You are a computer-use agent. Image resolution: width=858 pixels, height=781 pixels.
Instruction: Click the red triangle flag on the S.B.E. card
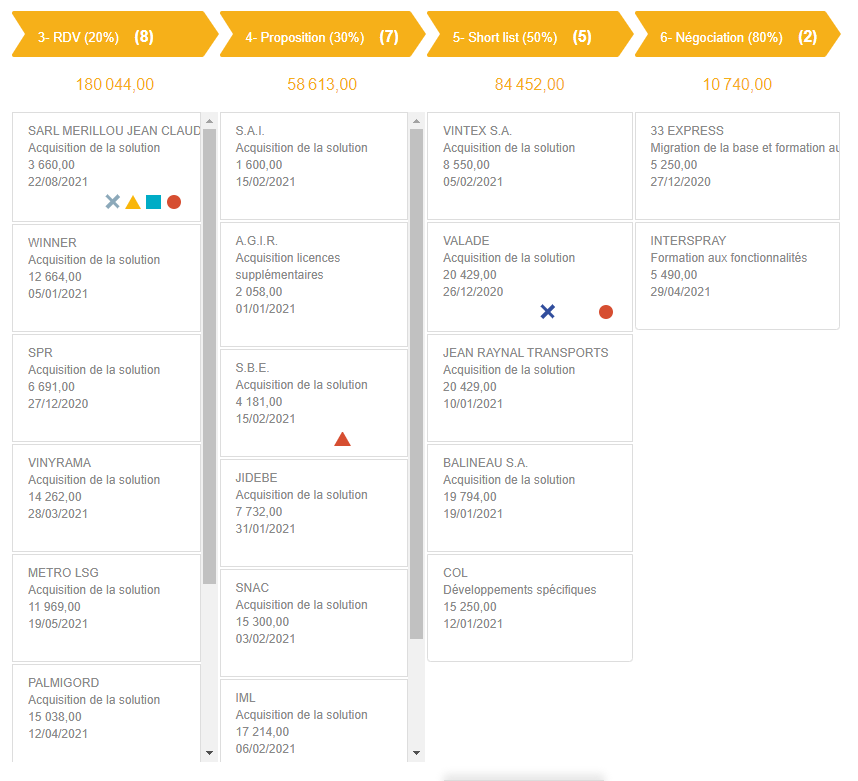tap(343, 438)
